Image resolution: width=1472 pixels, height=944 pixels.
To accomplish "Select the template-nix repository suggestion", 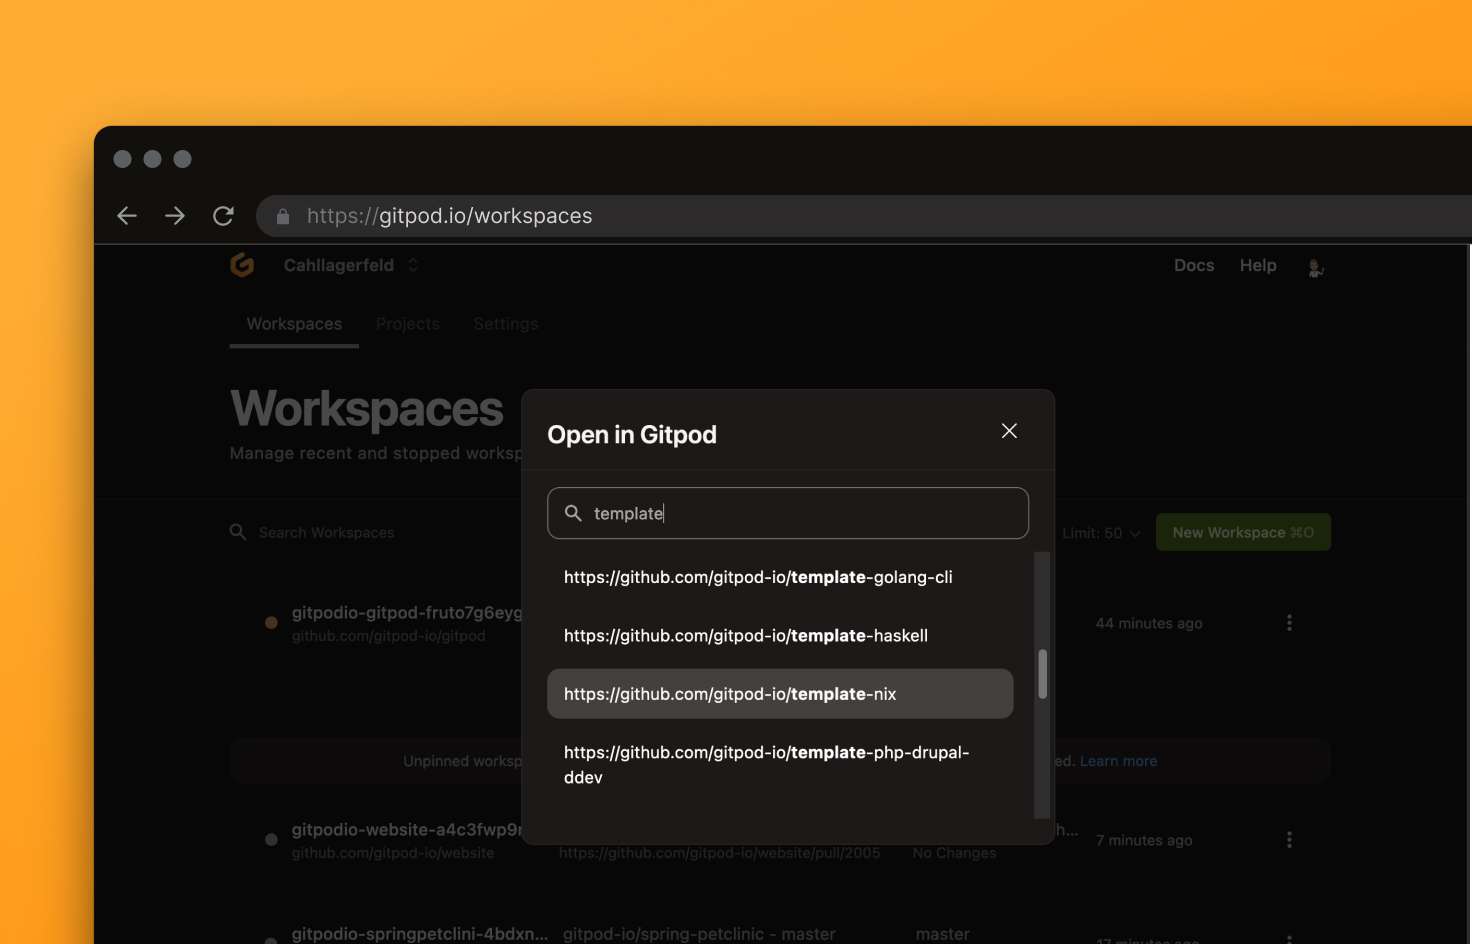I will click(x=779, y=693).
